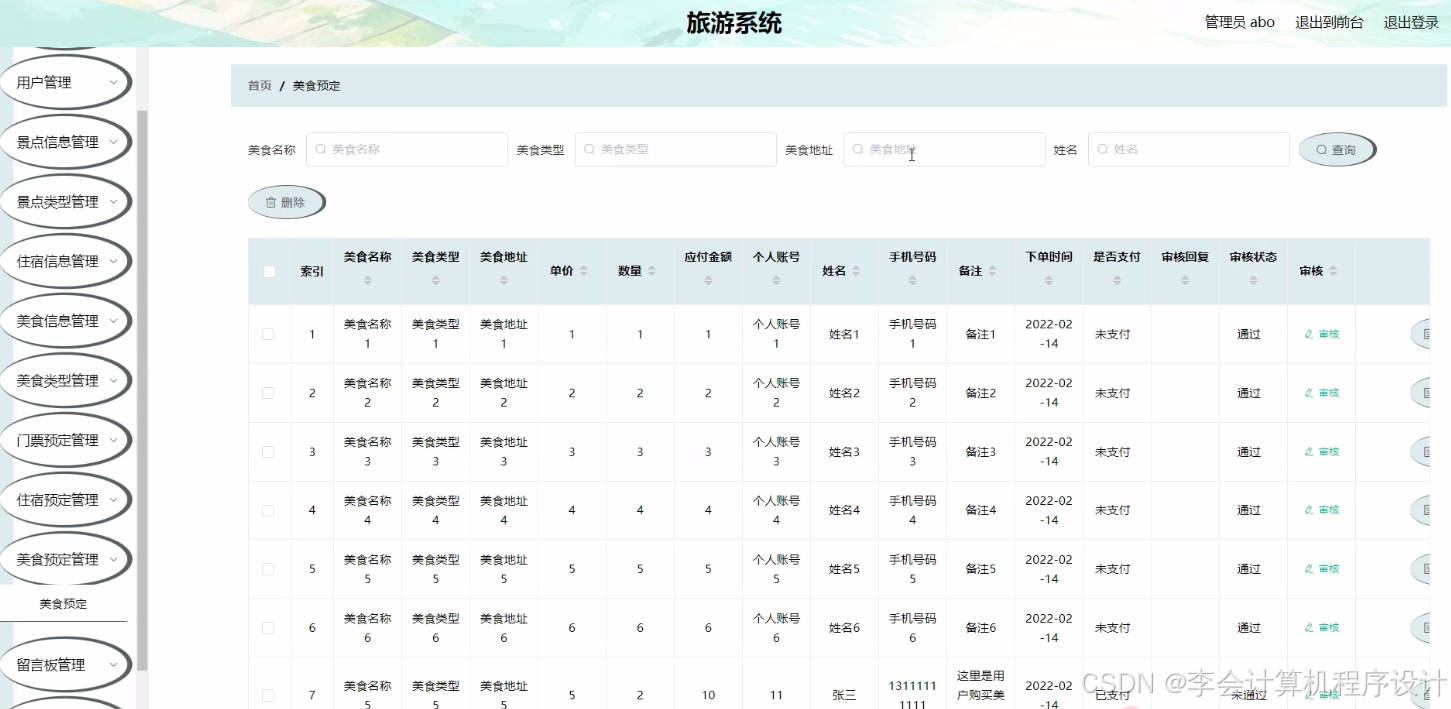Image resolution: width=1451 pixels, height=709 pixels.
Task: Expand 美食信息管理 sidebar menu
Action: pos(66,321)
